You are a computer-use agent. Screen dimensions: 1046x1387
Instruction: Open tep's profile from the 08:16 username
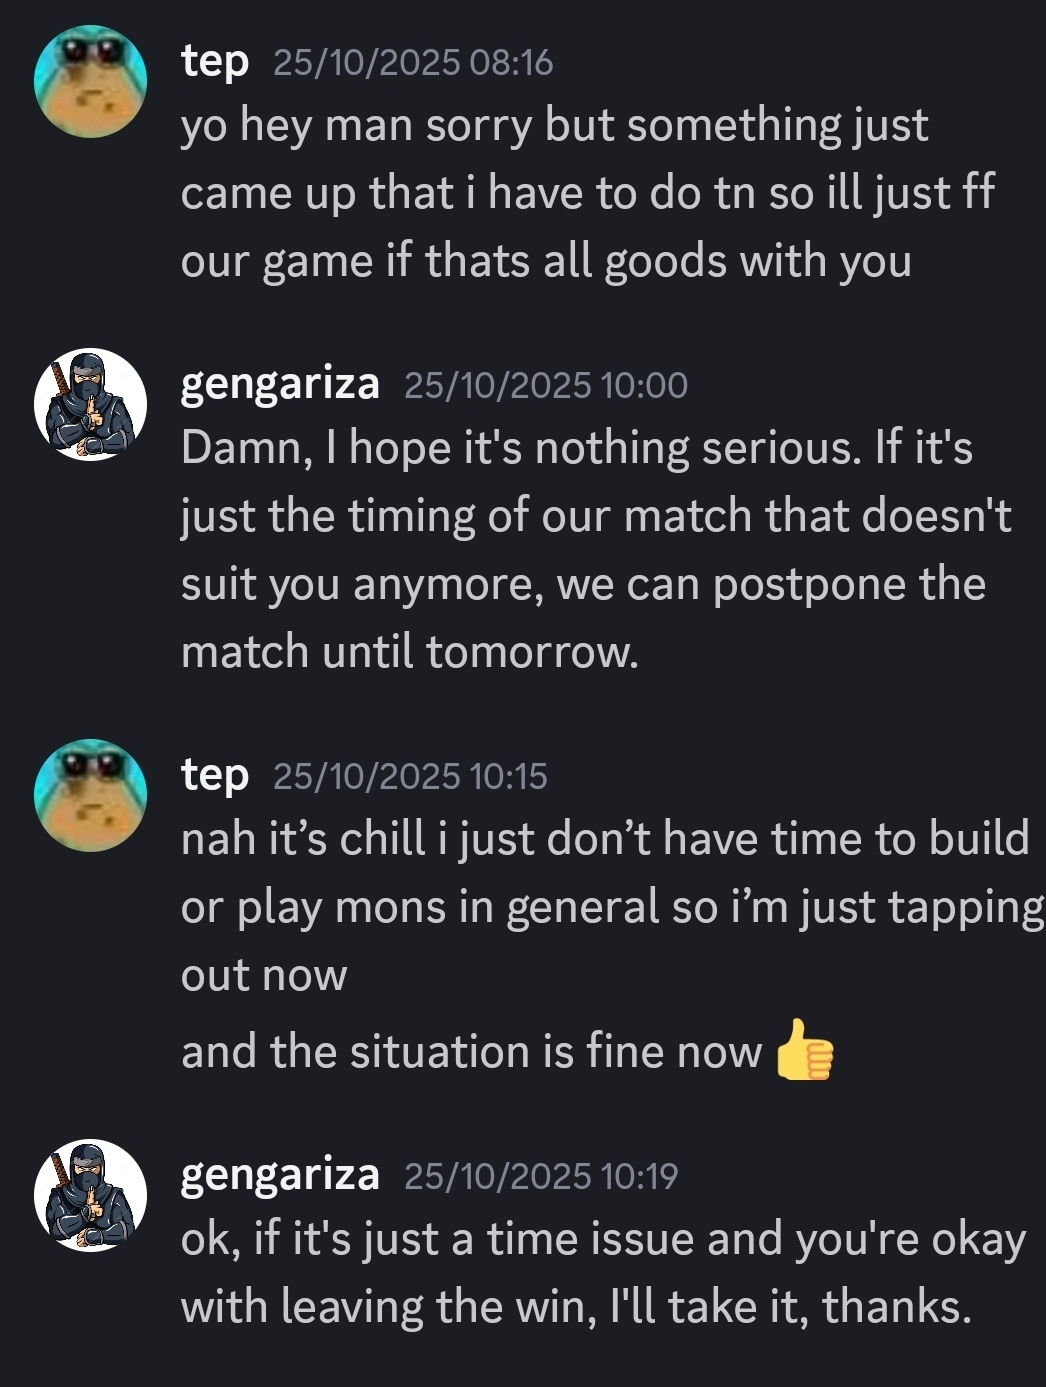[215, 62]
